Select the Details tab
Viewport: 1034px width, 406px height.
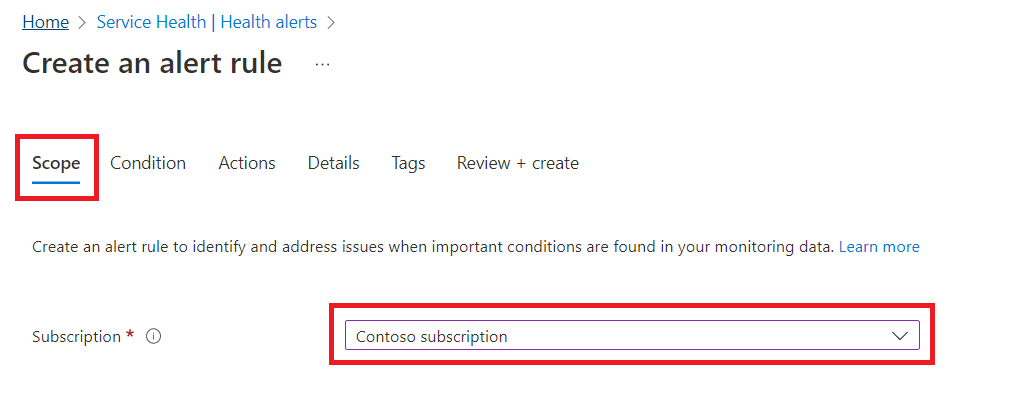(333, 163)
